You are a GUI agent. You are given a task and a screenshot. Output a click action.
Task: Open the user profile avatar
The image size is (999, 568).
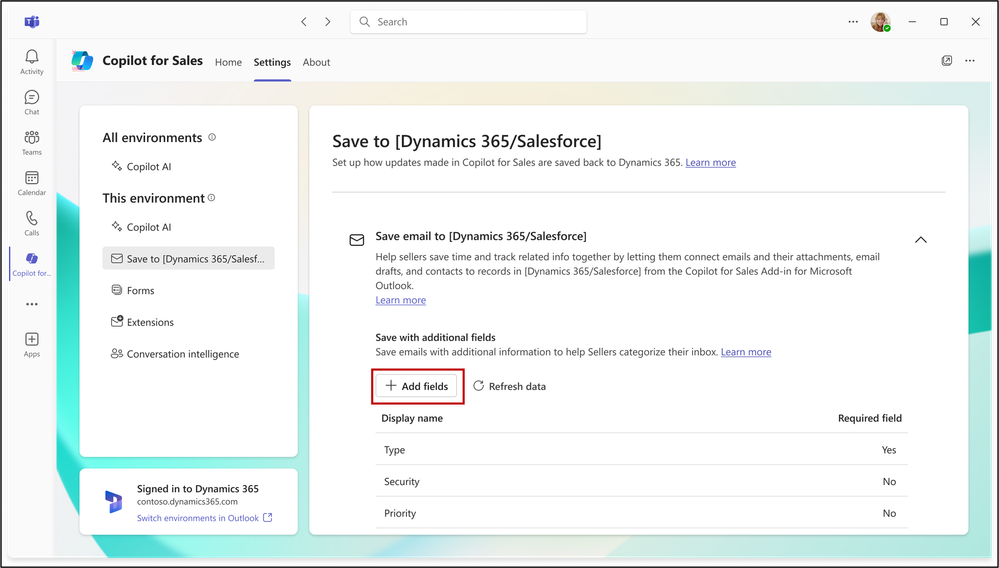880,22
